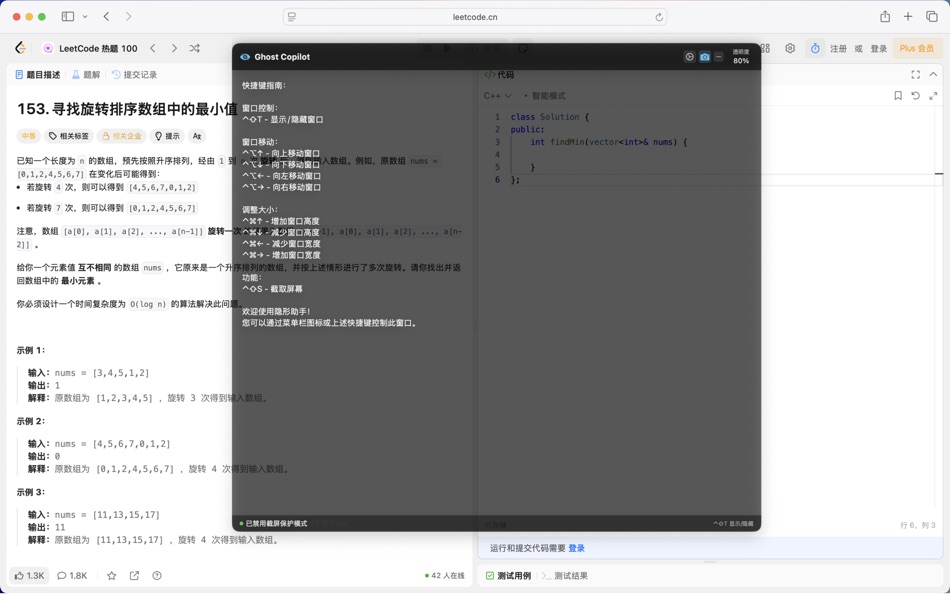
Task: Open the Safari sidebar dropdown chevron
Action: 85,16
